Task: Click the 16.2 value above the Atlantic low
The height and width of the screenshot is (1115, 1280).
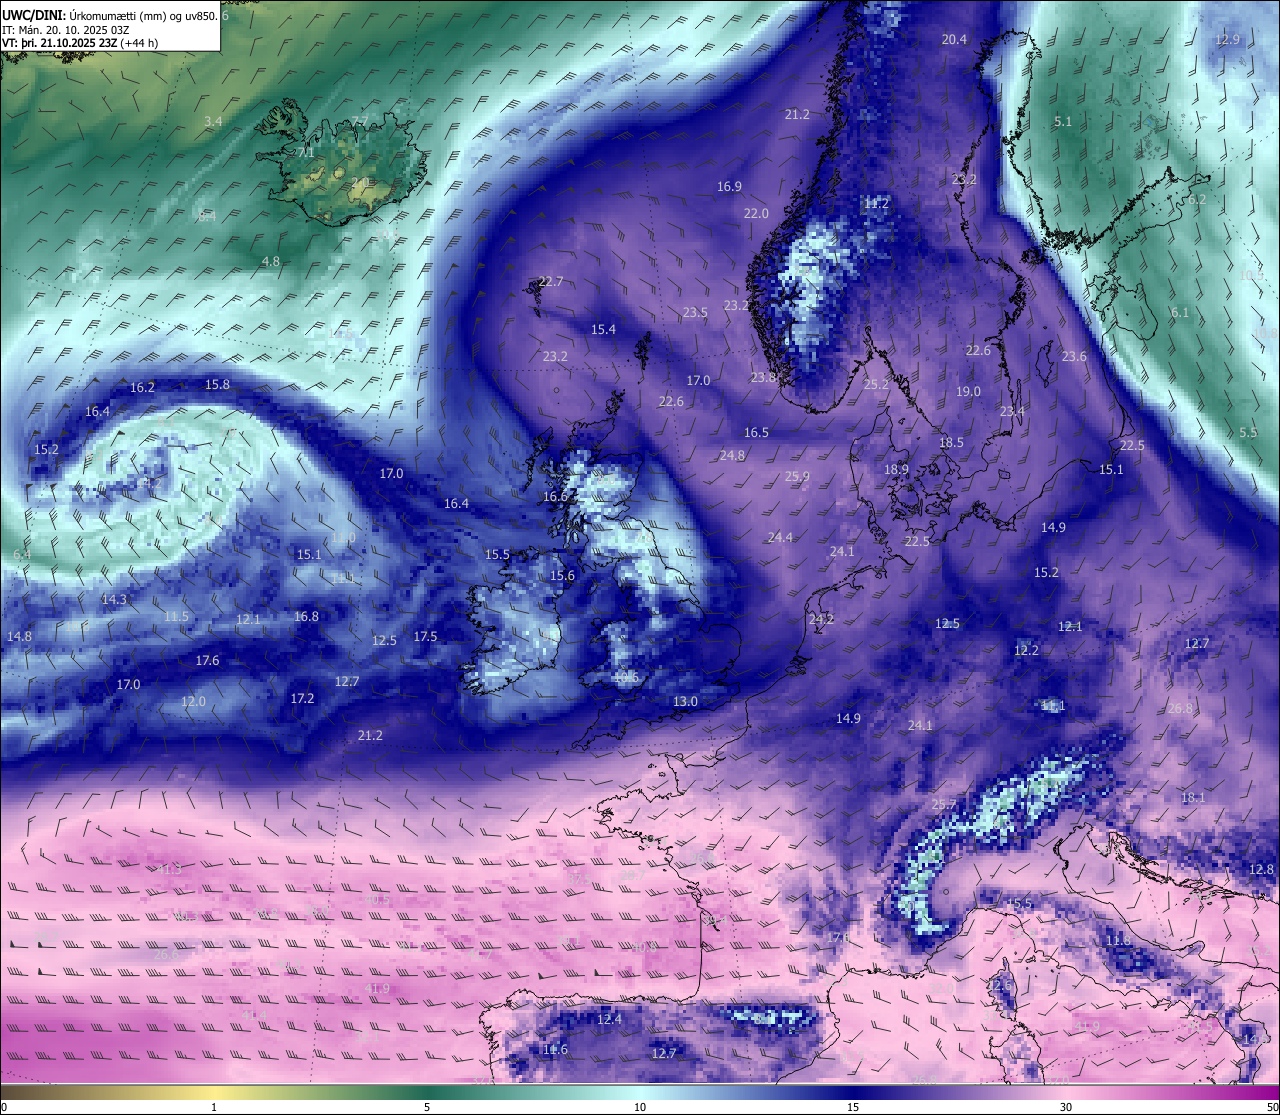Action: tap(143, 387)
